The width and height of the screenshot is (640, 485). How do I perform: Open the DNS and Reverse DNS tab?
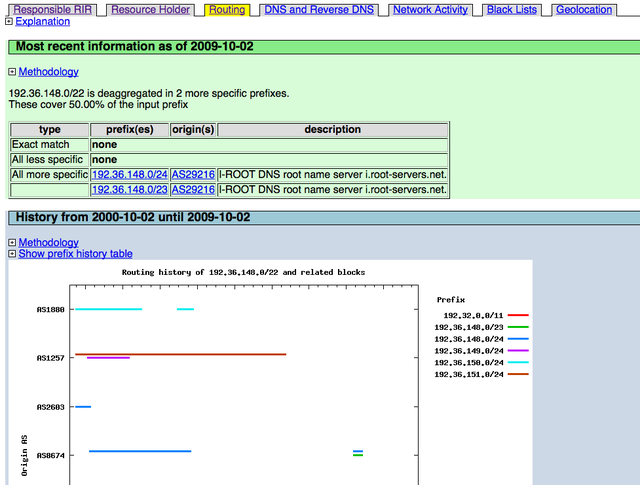(x=319, y=10)
